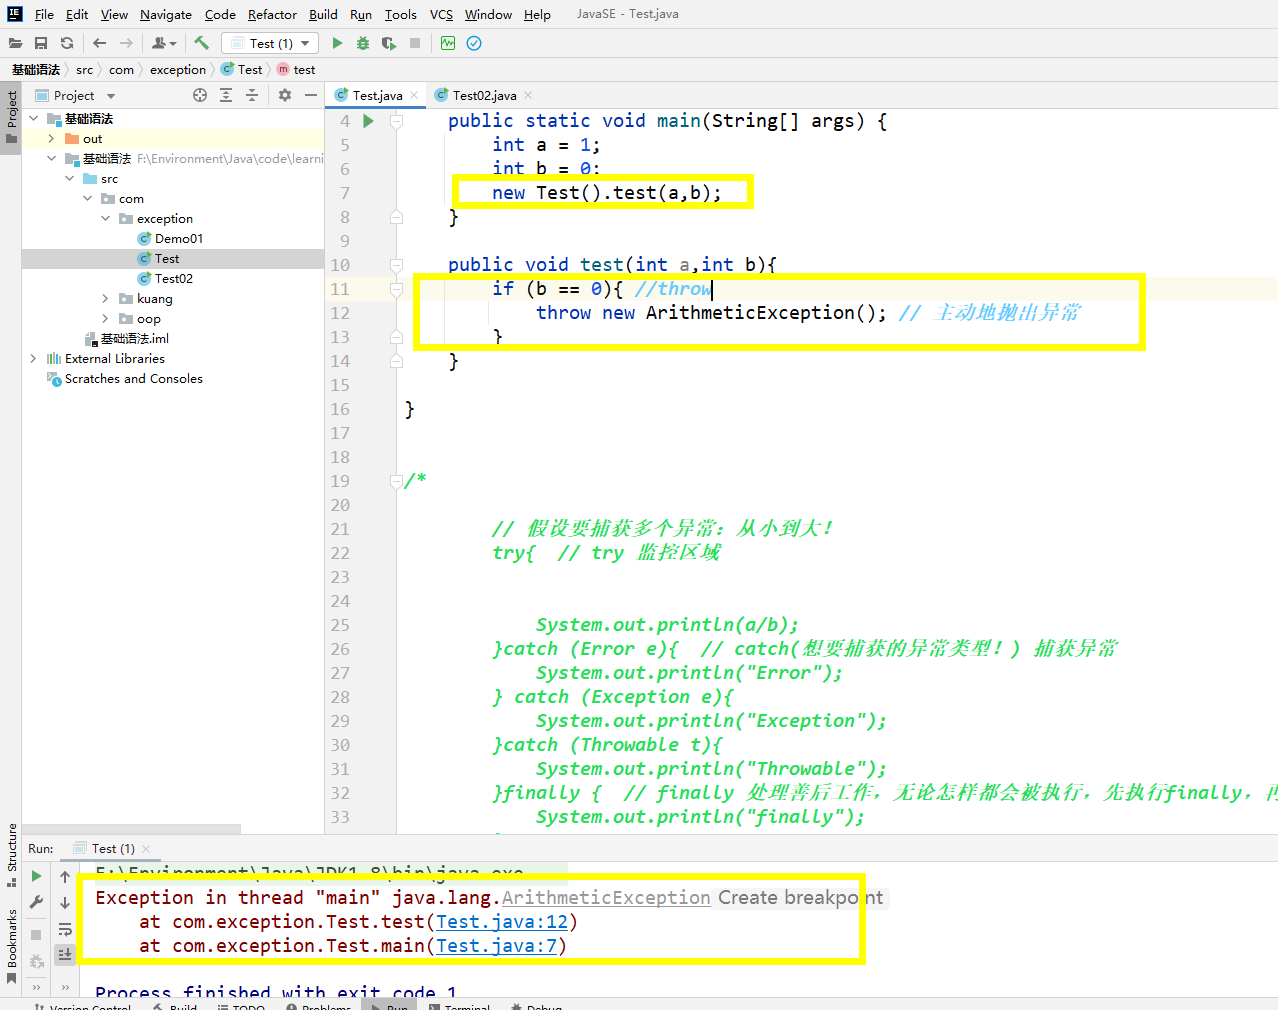
Task: Click the IntelliJ IDEA logo icon
Action: pos(15,14)
